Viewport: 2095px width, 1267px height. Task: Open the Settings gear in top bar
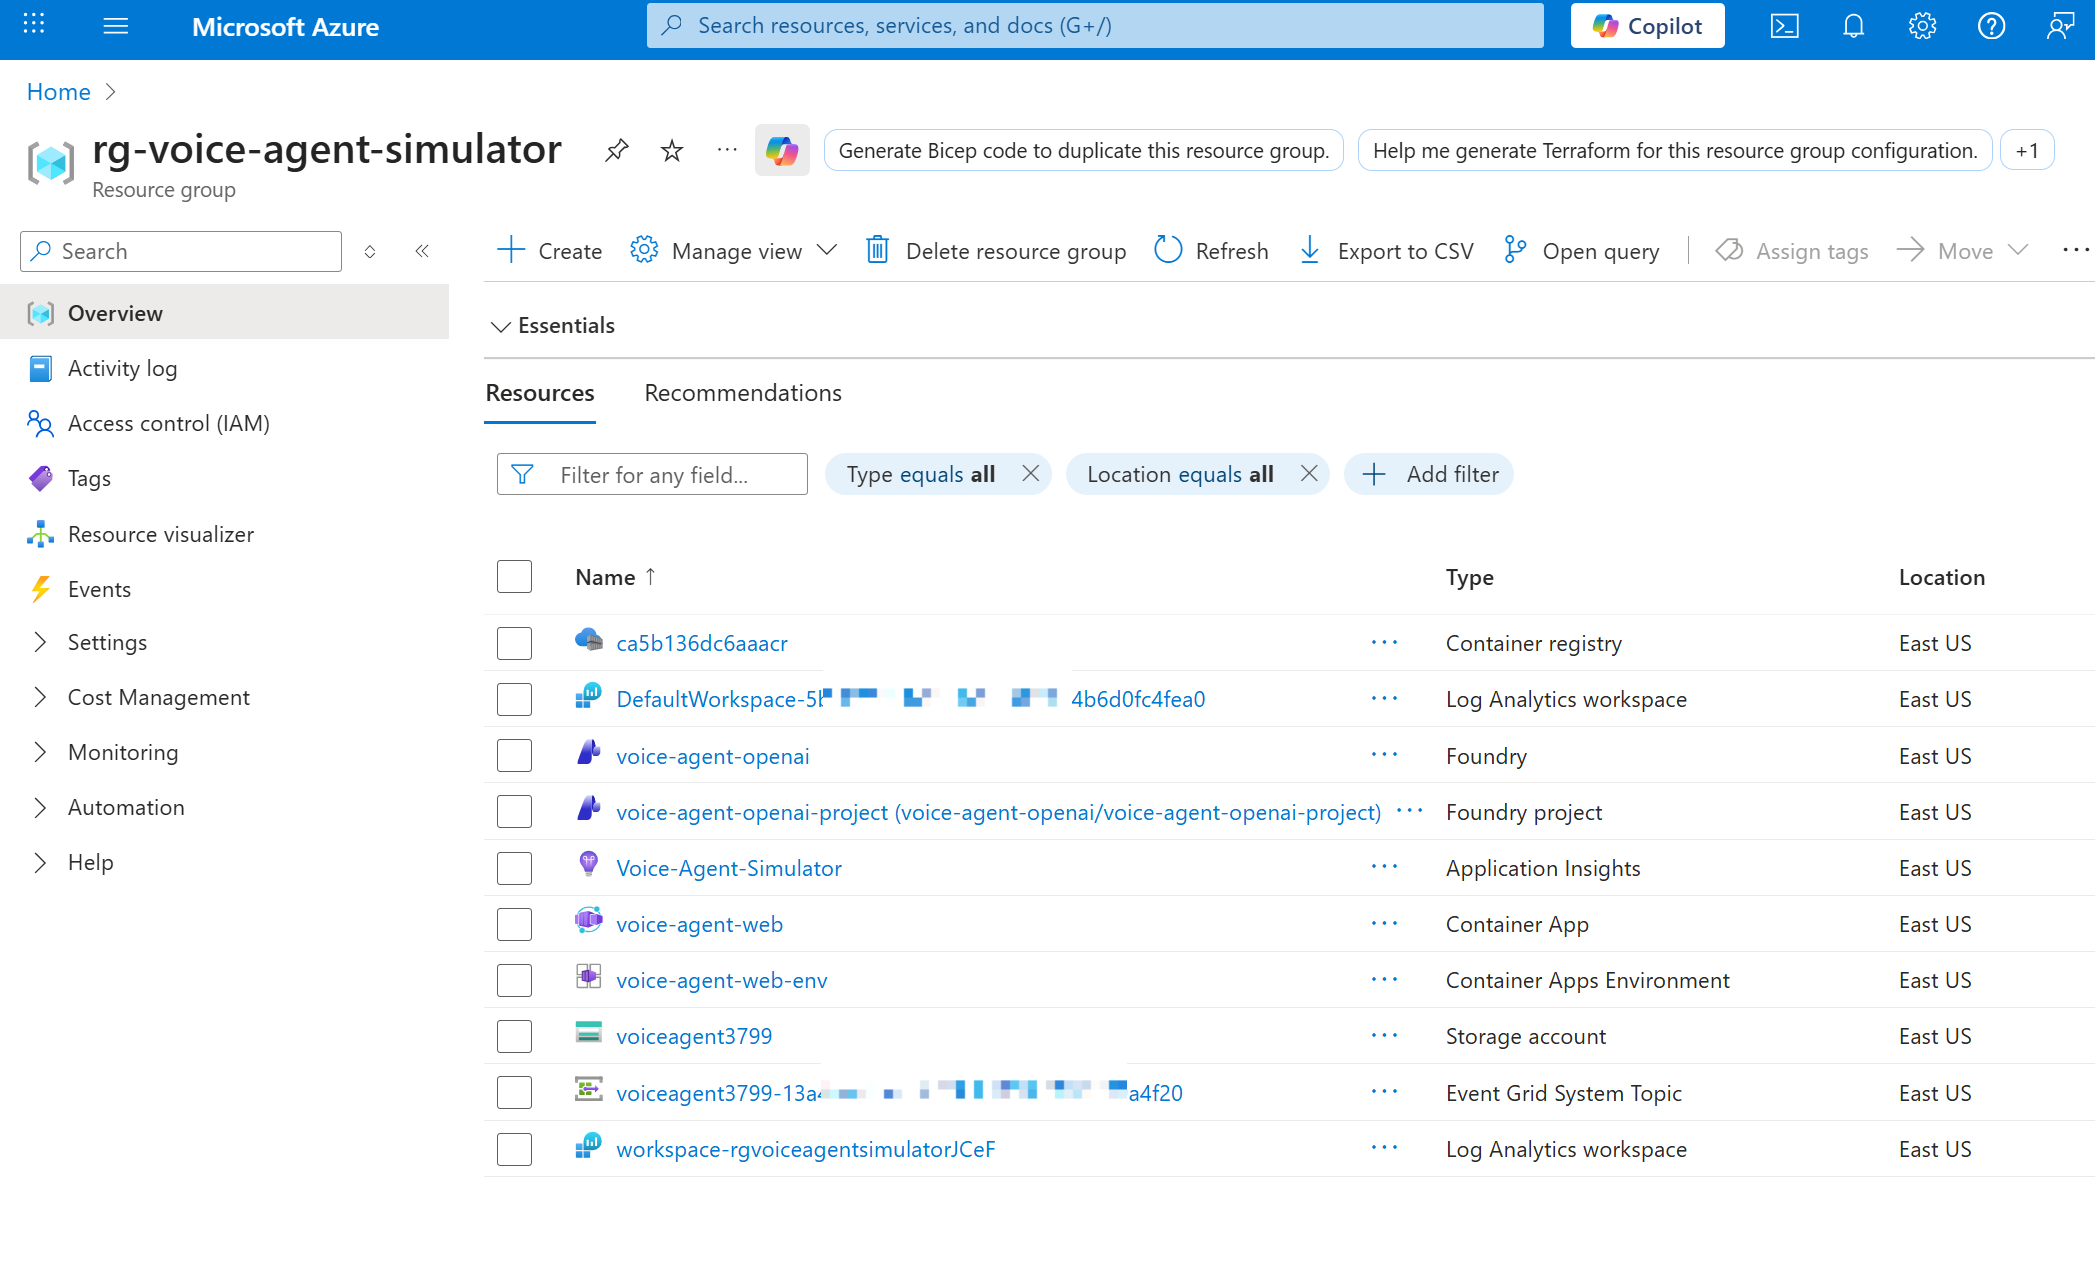pos(1922,25)
